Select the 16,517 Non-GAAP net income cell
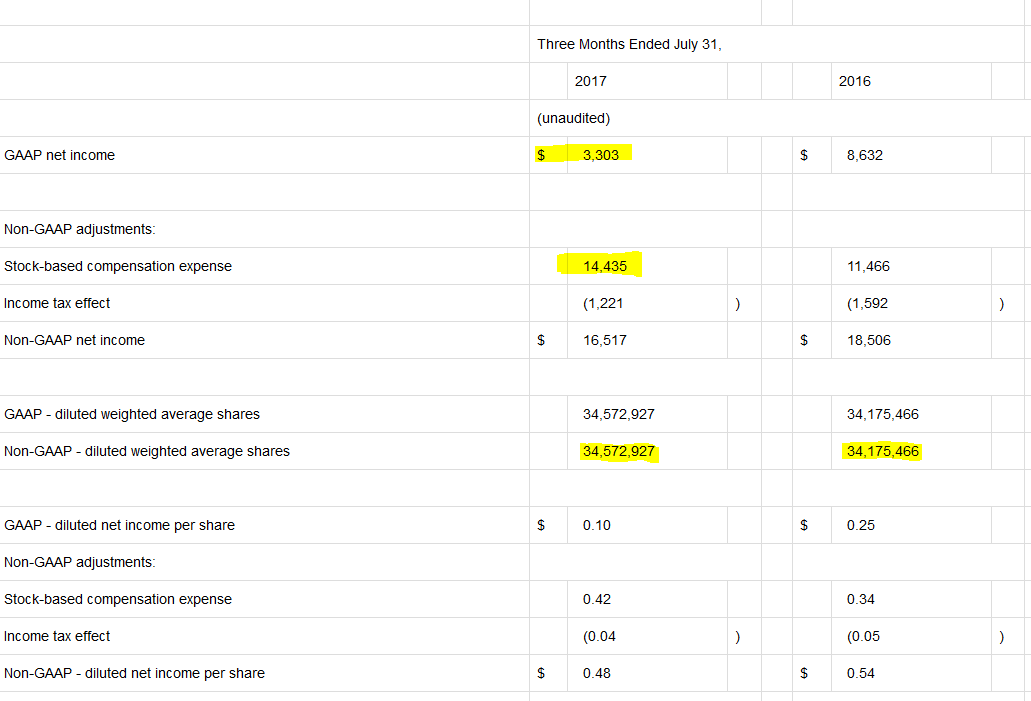The height and width of the screenshot is (701, 1031). tap(605, 340)
